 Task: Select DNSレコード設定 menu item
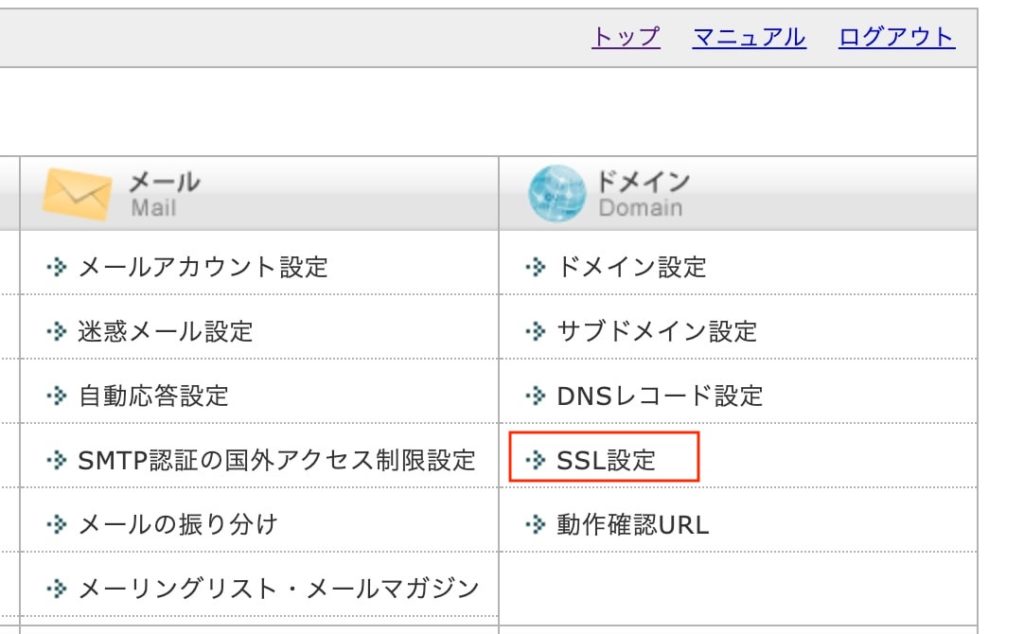[x=660, y=396]
